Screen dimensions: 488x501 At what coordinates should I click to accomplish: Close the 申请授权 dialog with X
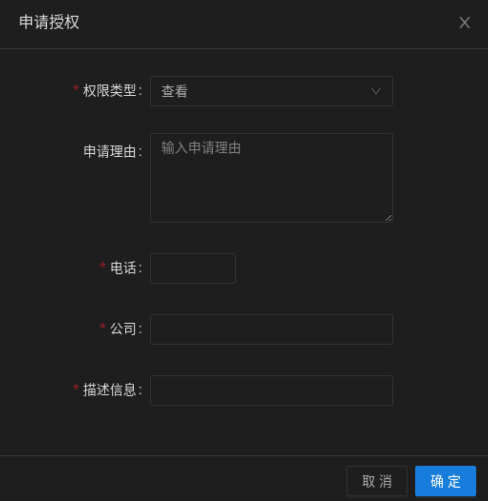pos(464,23)
